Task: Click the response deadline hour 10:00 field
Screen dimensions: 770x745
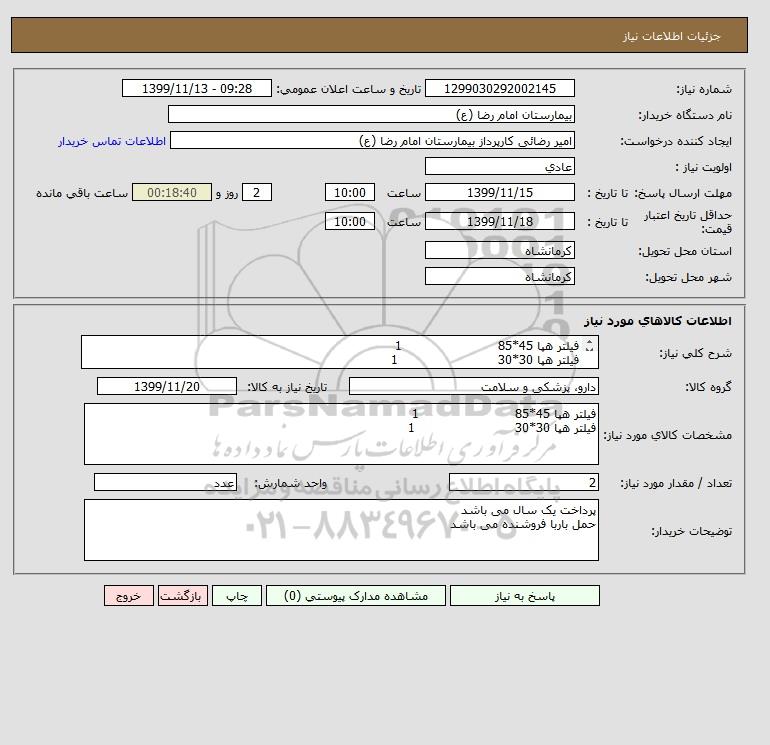Action: (x=350, y=193)
